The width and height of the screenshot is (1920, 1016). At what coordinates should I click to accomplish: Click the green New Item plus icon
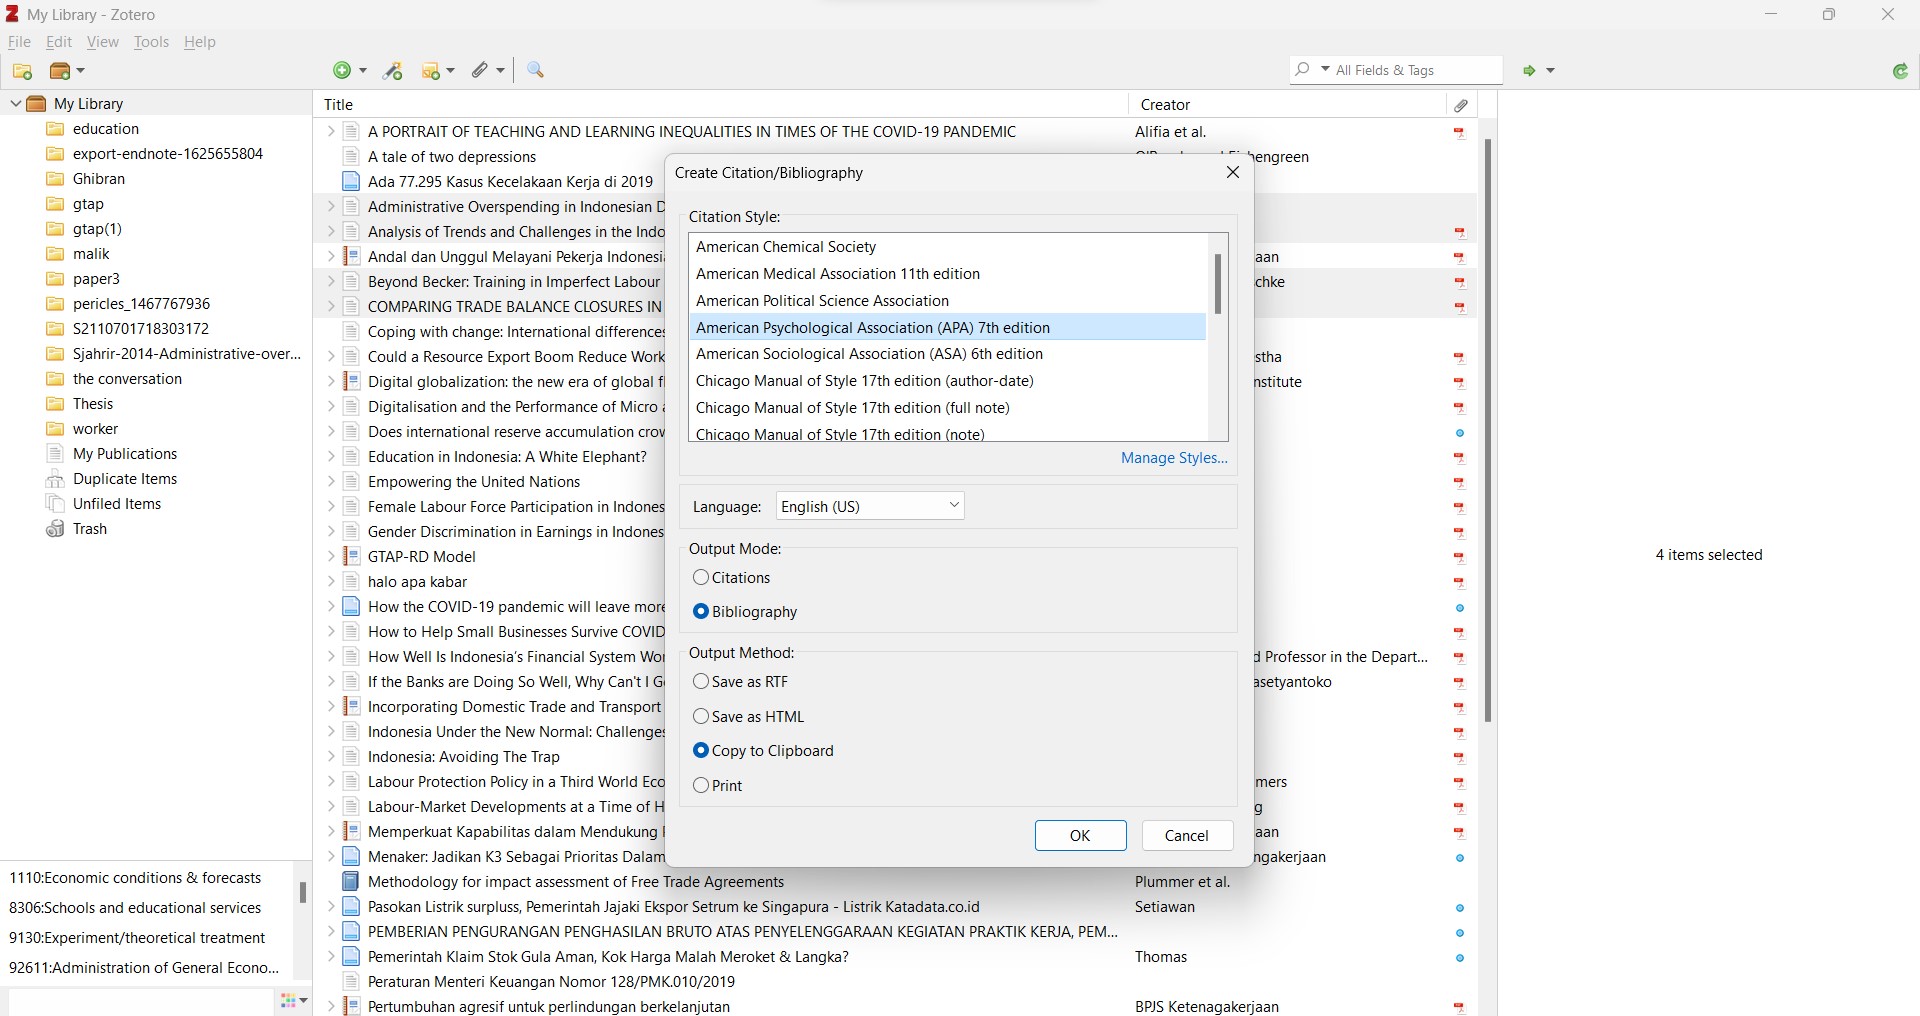[342, 70]
